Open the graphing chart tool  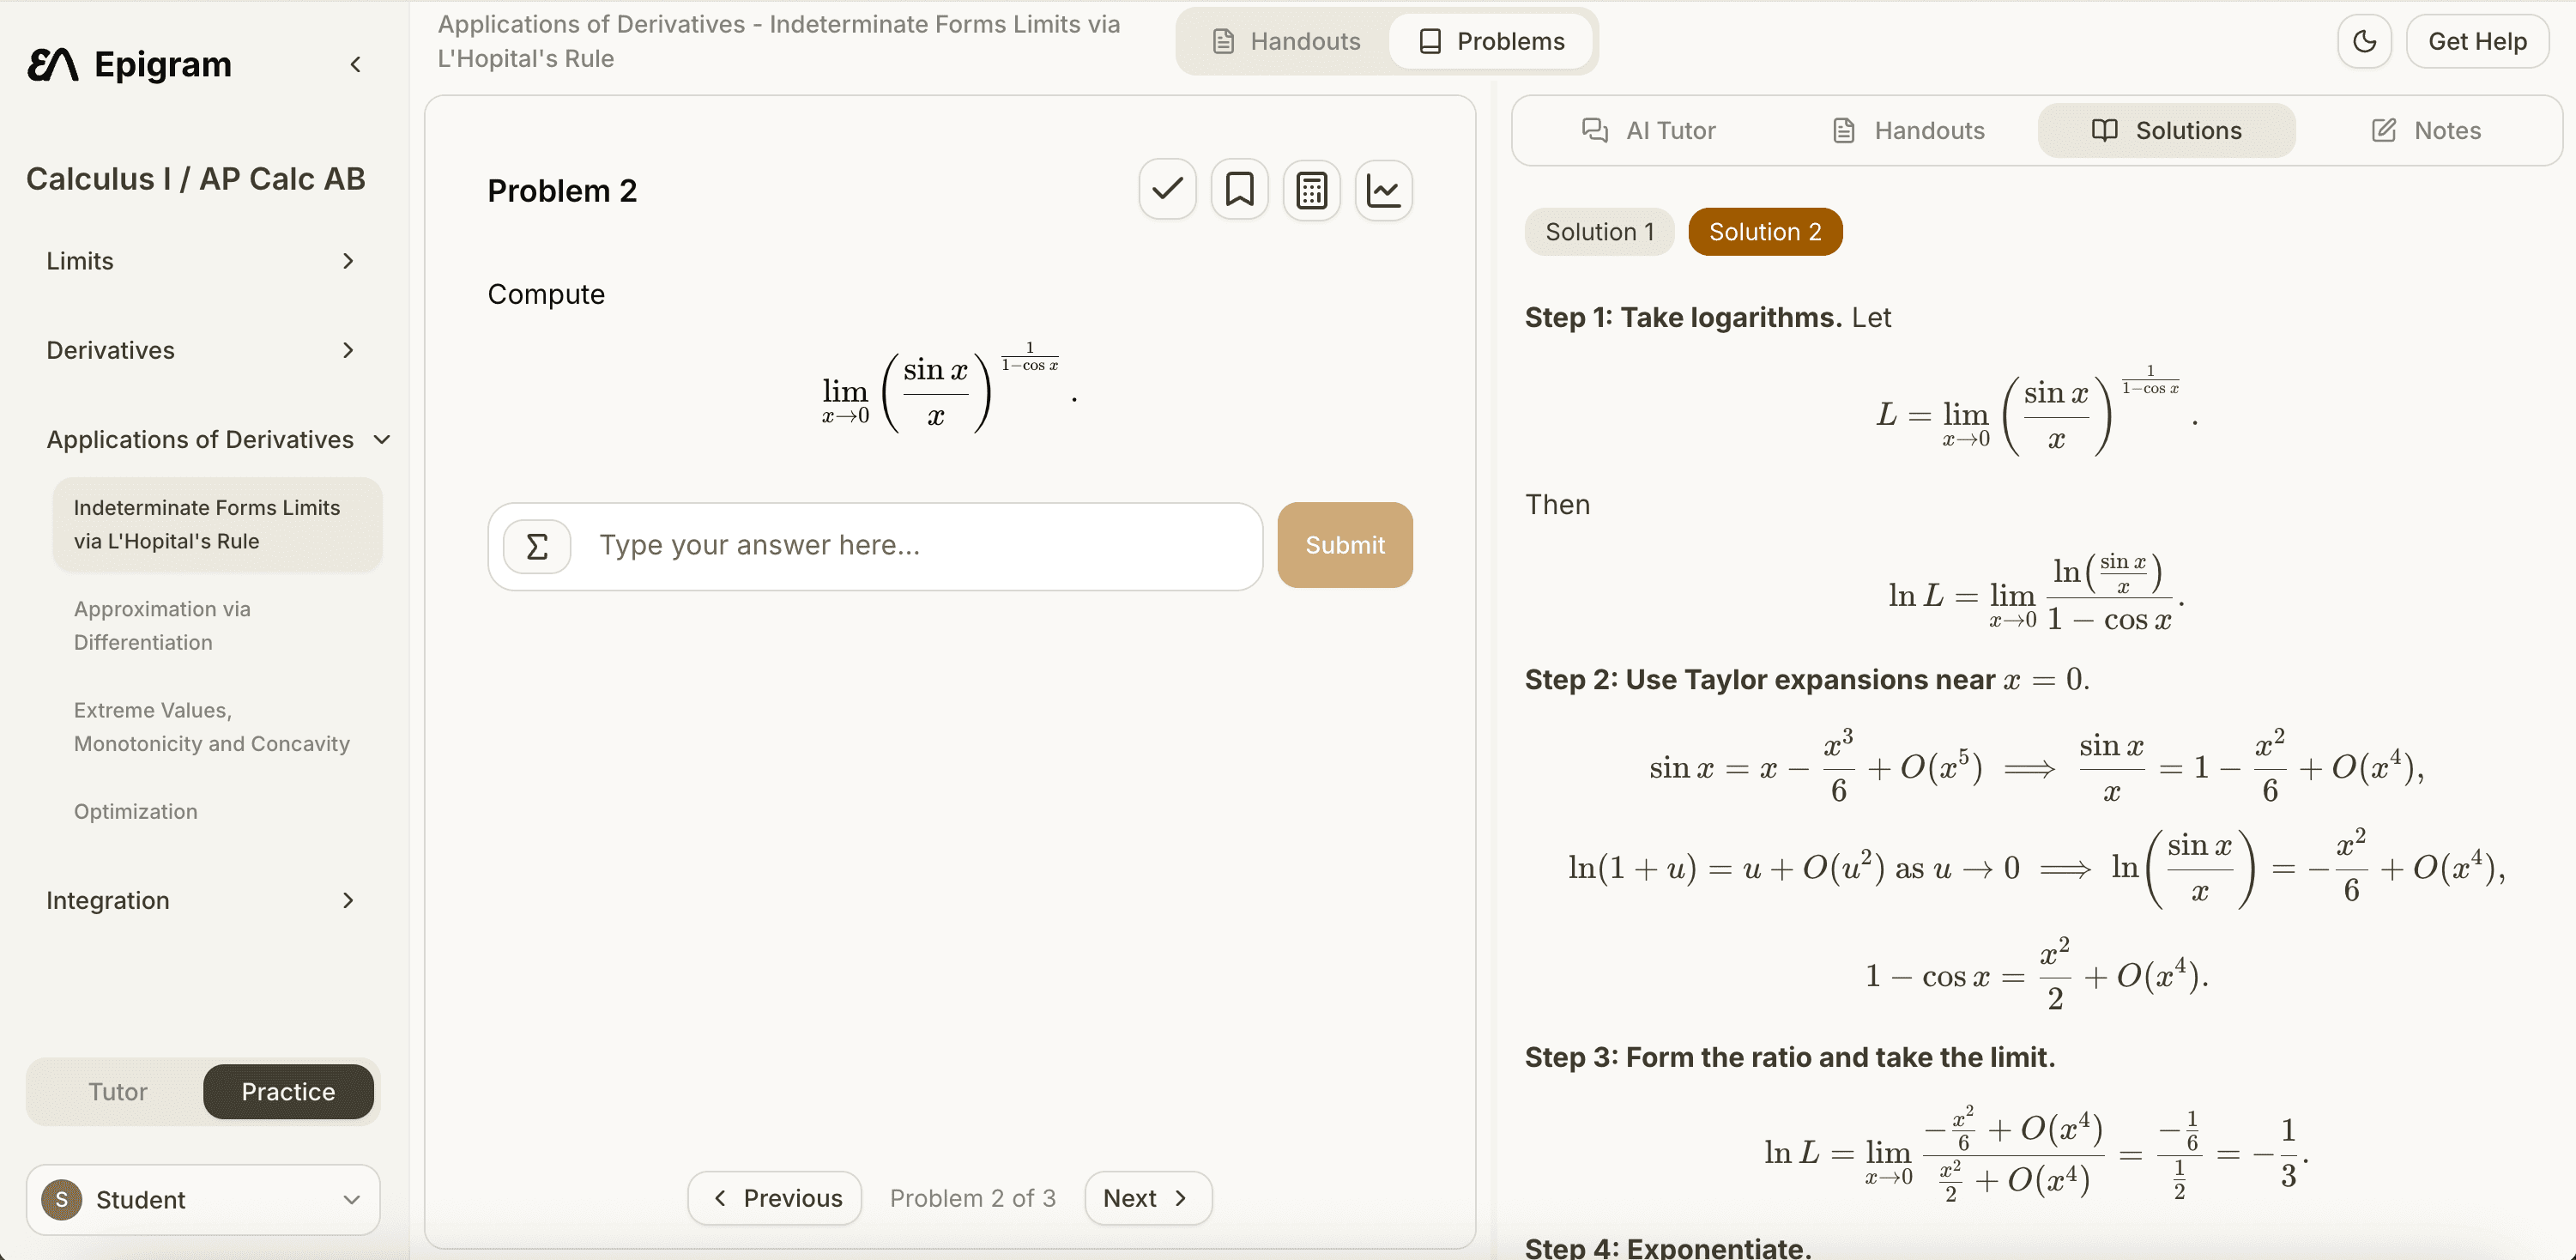[1383, 190]
